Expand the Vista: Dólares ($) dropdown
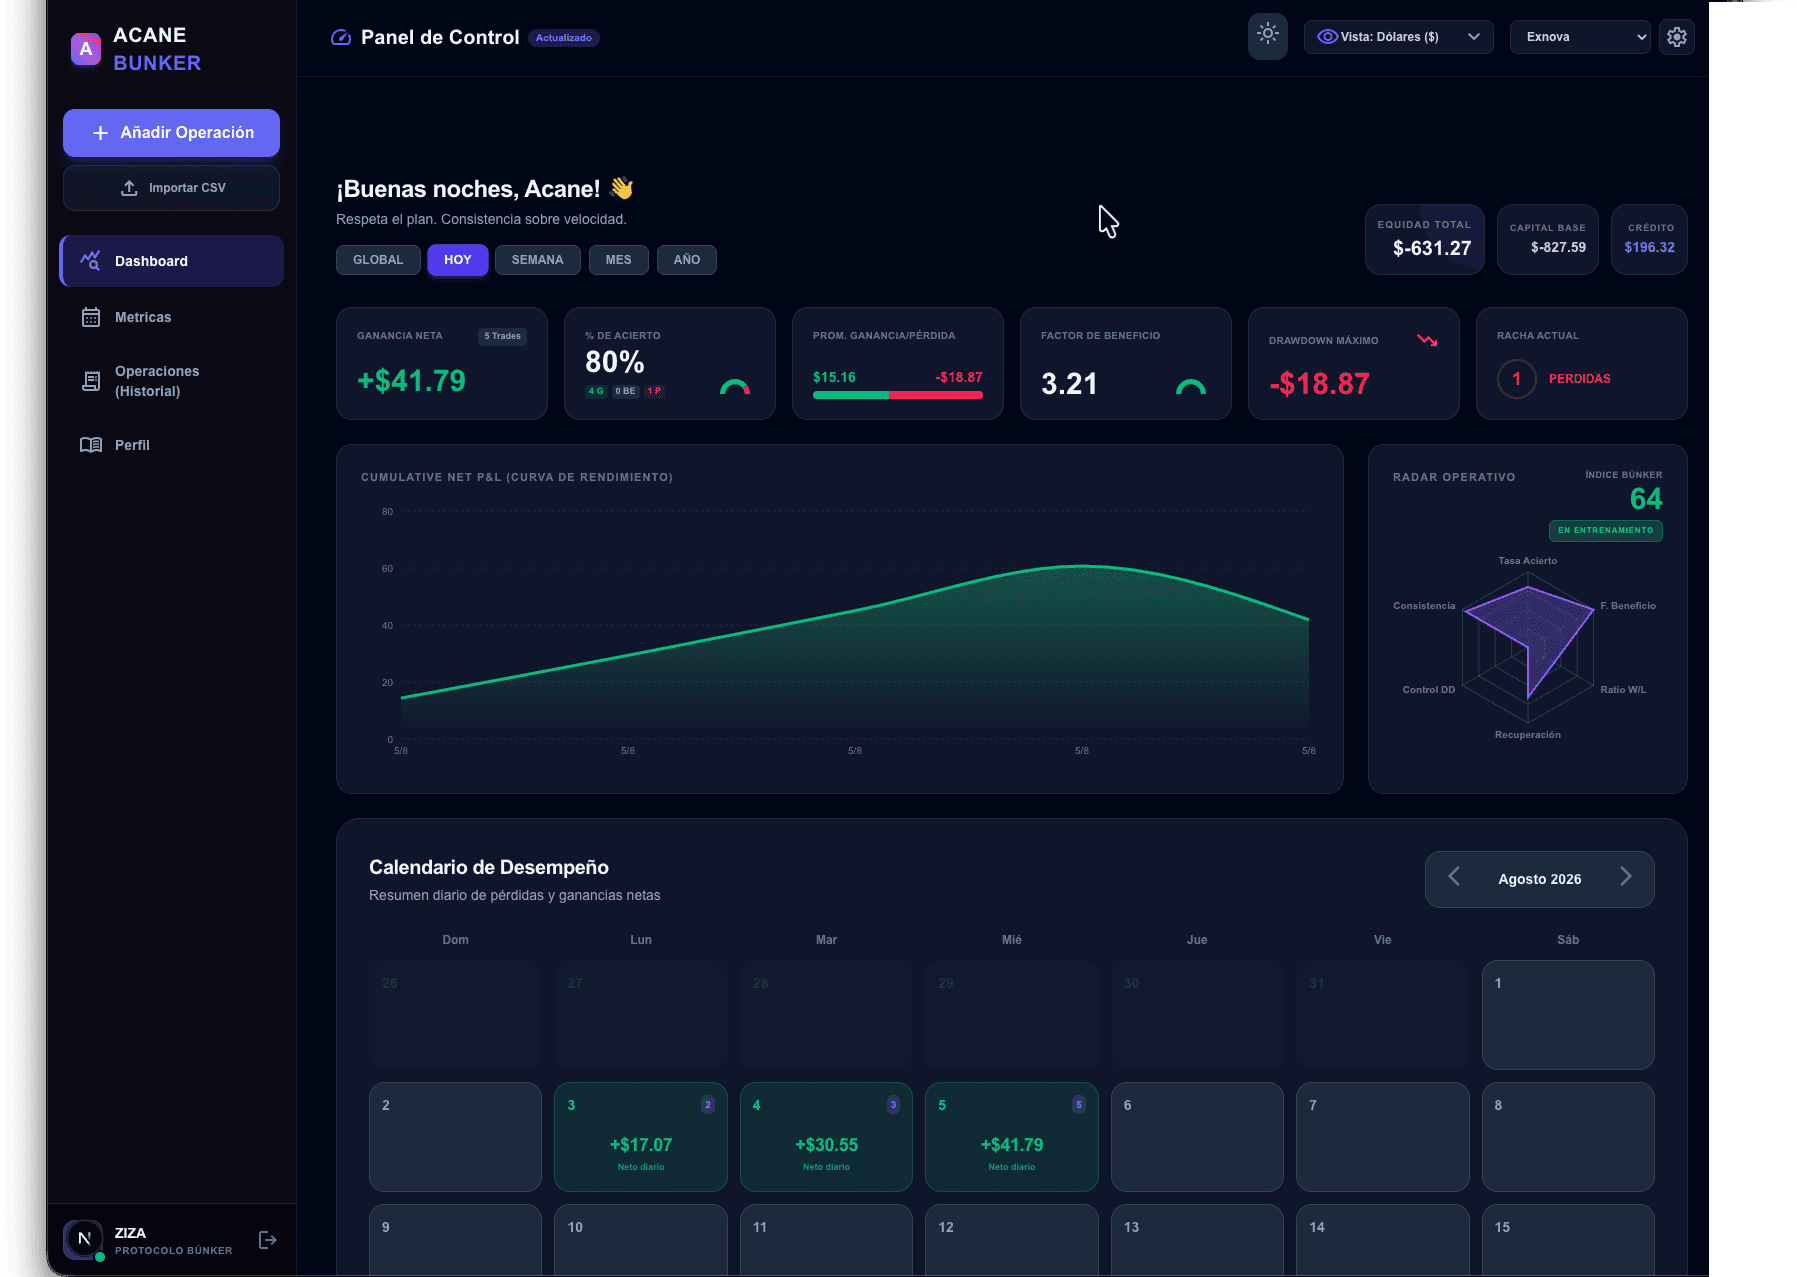Image resolution: width=1797 pixels, height=1277 pixels. coord(1398,37)
